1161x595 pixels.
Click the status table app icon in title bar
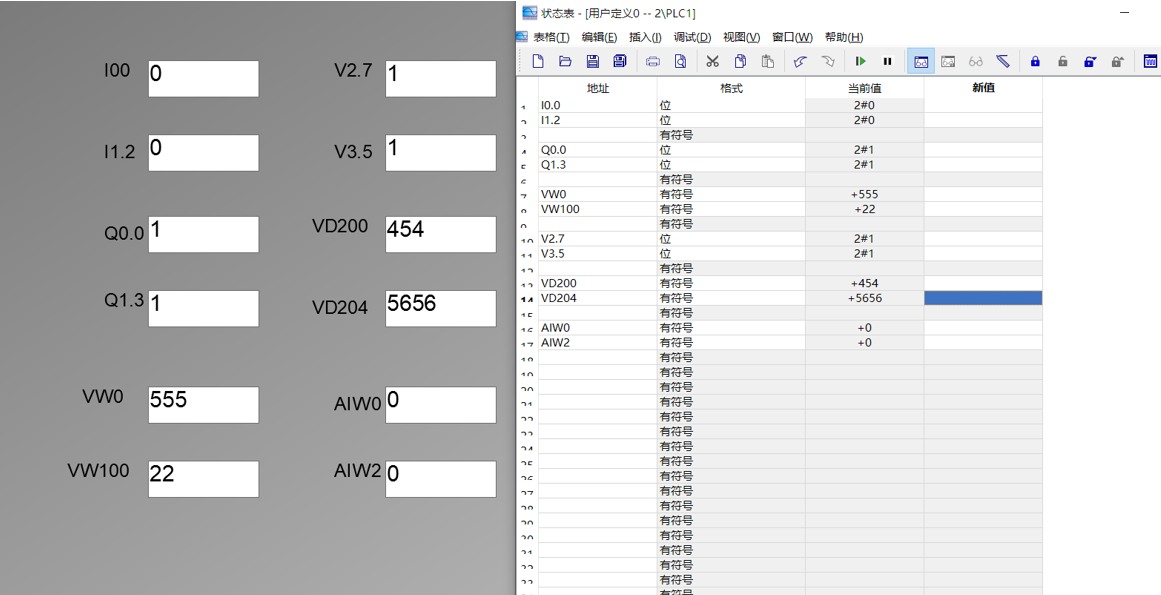pyautogui.click(x=529, y=13)
